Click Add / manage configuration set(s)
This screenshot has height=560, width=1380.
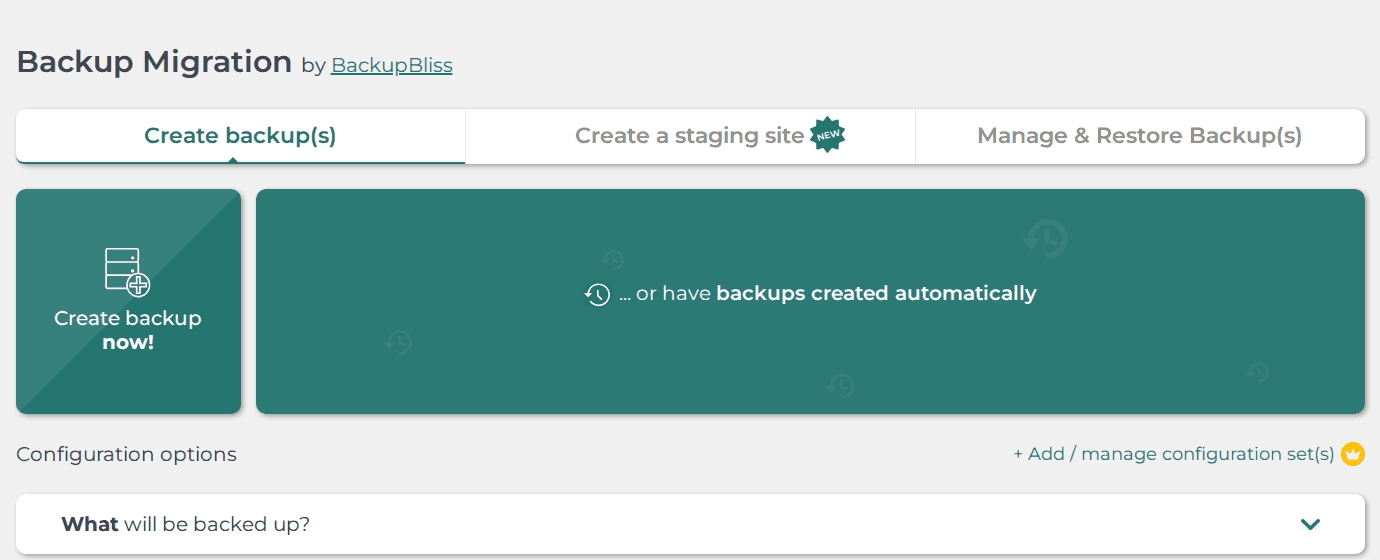tap(1174, 454)
